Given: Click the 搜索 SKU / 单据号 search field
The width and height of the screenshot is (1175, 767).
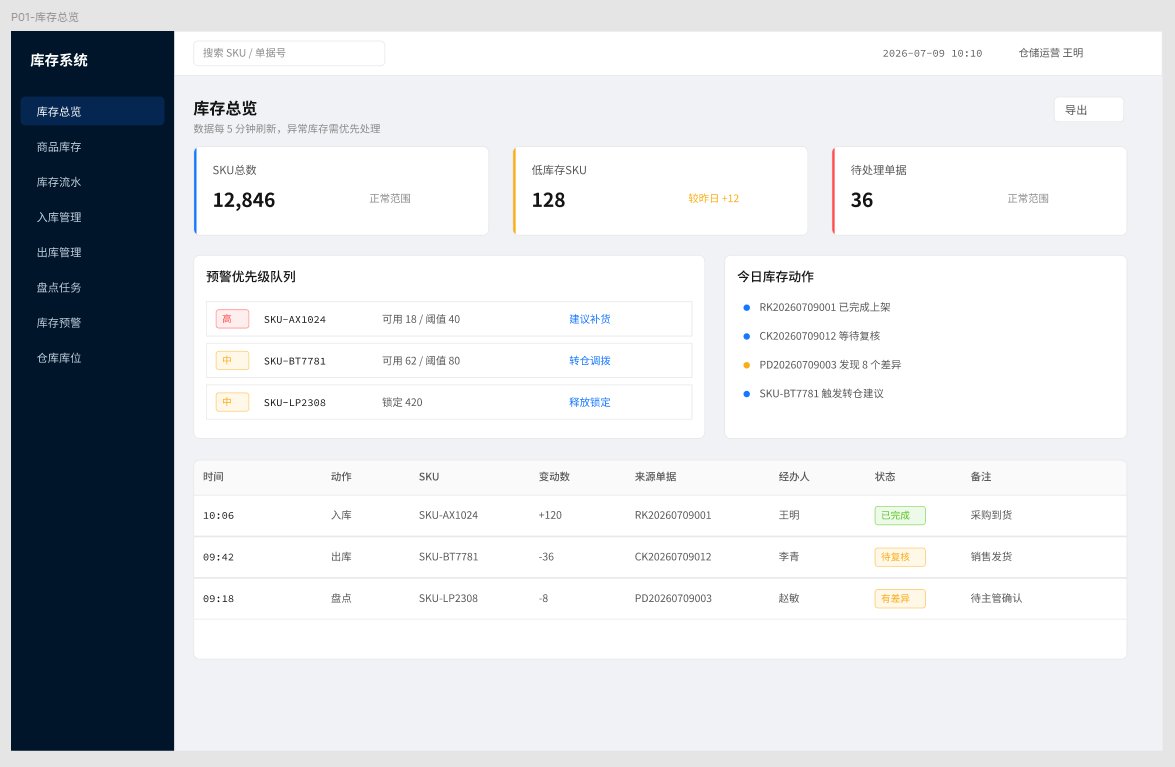Looking at the screenshot, I should (x=289, y=53).
